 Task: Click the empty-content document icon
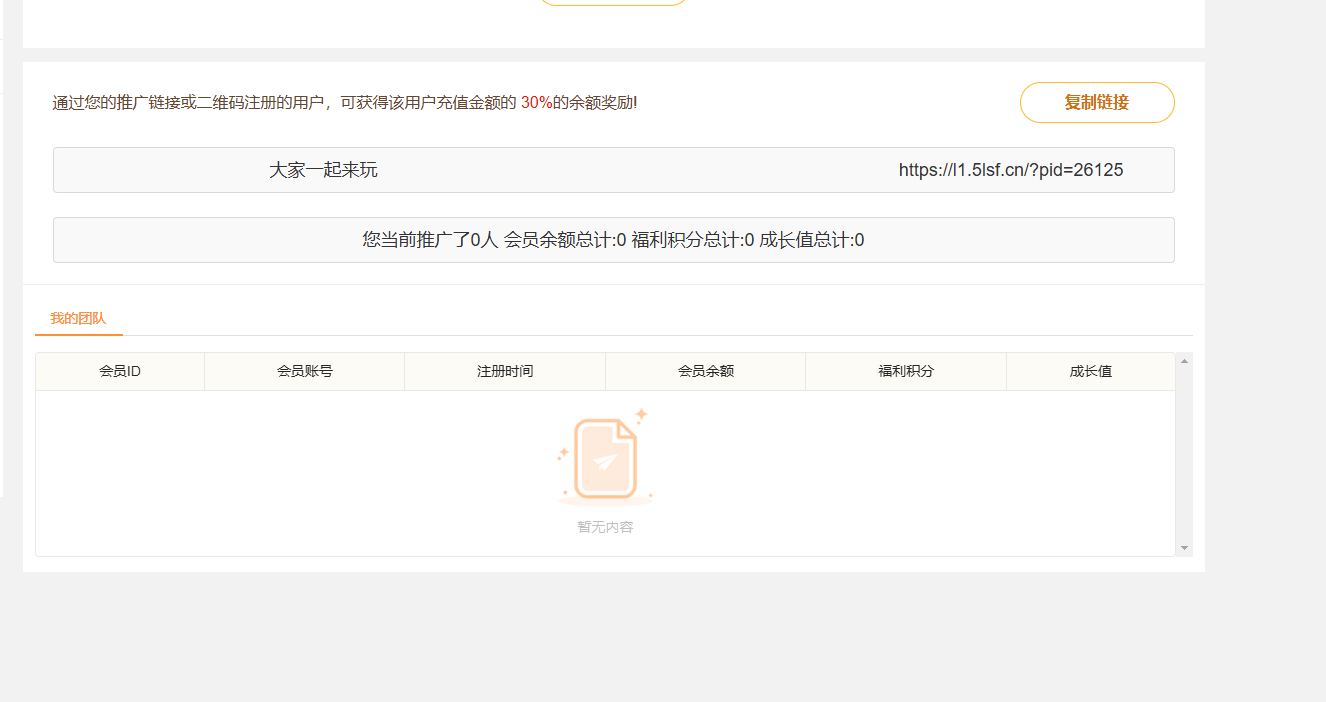pyautogui.click(x=605, y=458)
